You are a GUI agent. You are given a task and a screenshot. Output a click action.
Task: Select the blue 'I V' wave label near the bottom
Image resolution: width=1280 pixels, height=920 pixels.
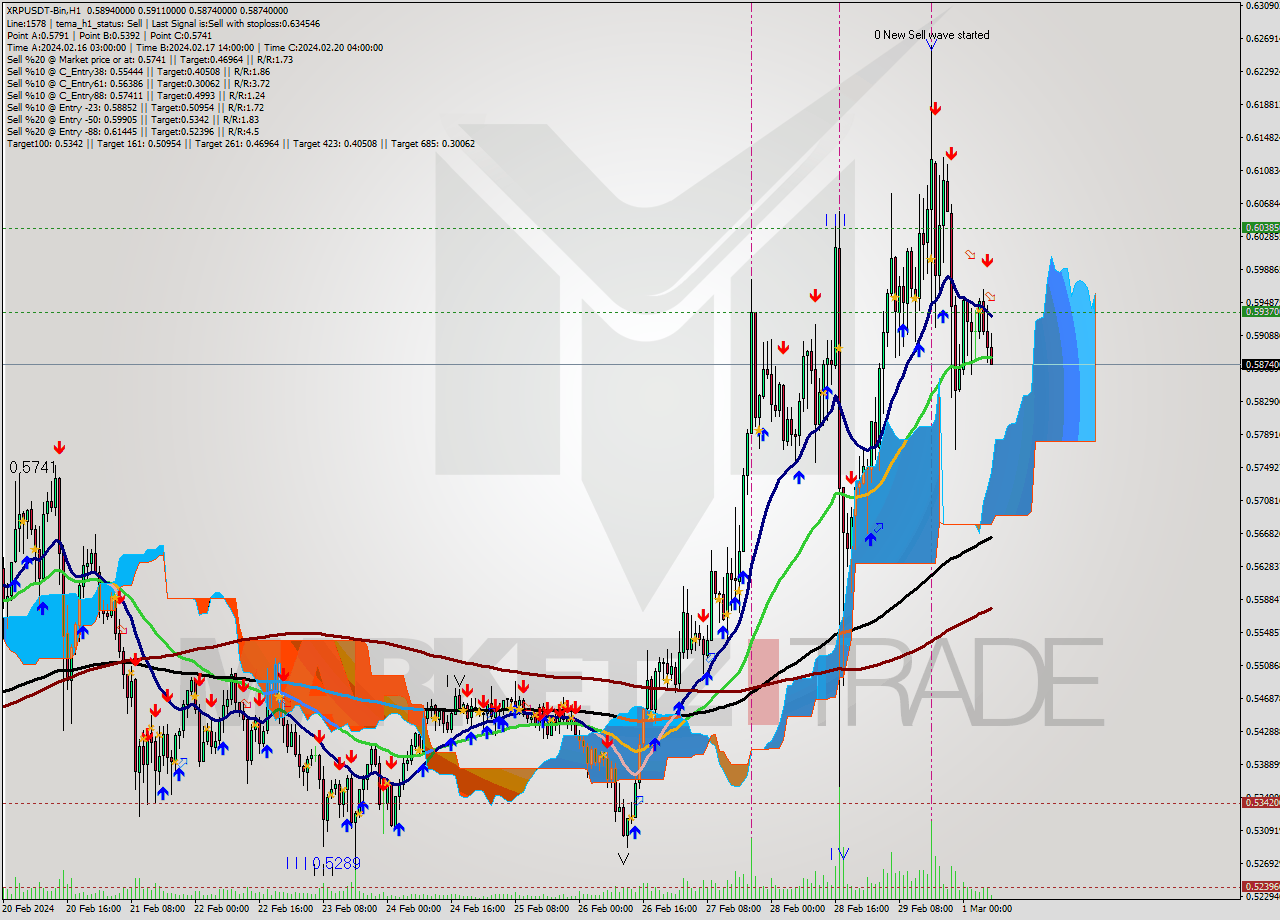pos(840,853)
